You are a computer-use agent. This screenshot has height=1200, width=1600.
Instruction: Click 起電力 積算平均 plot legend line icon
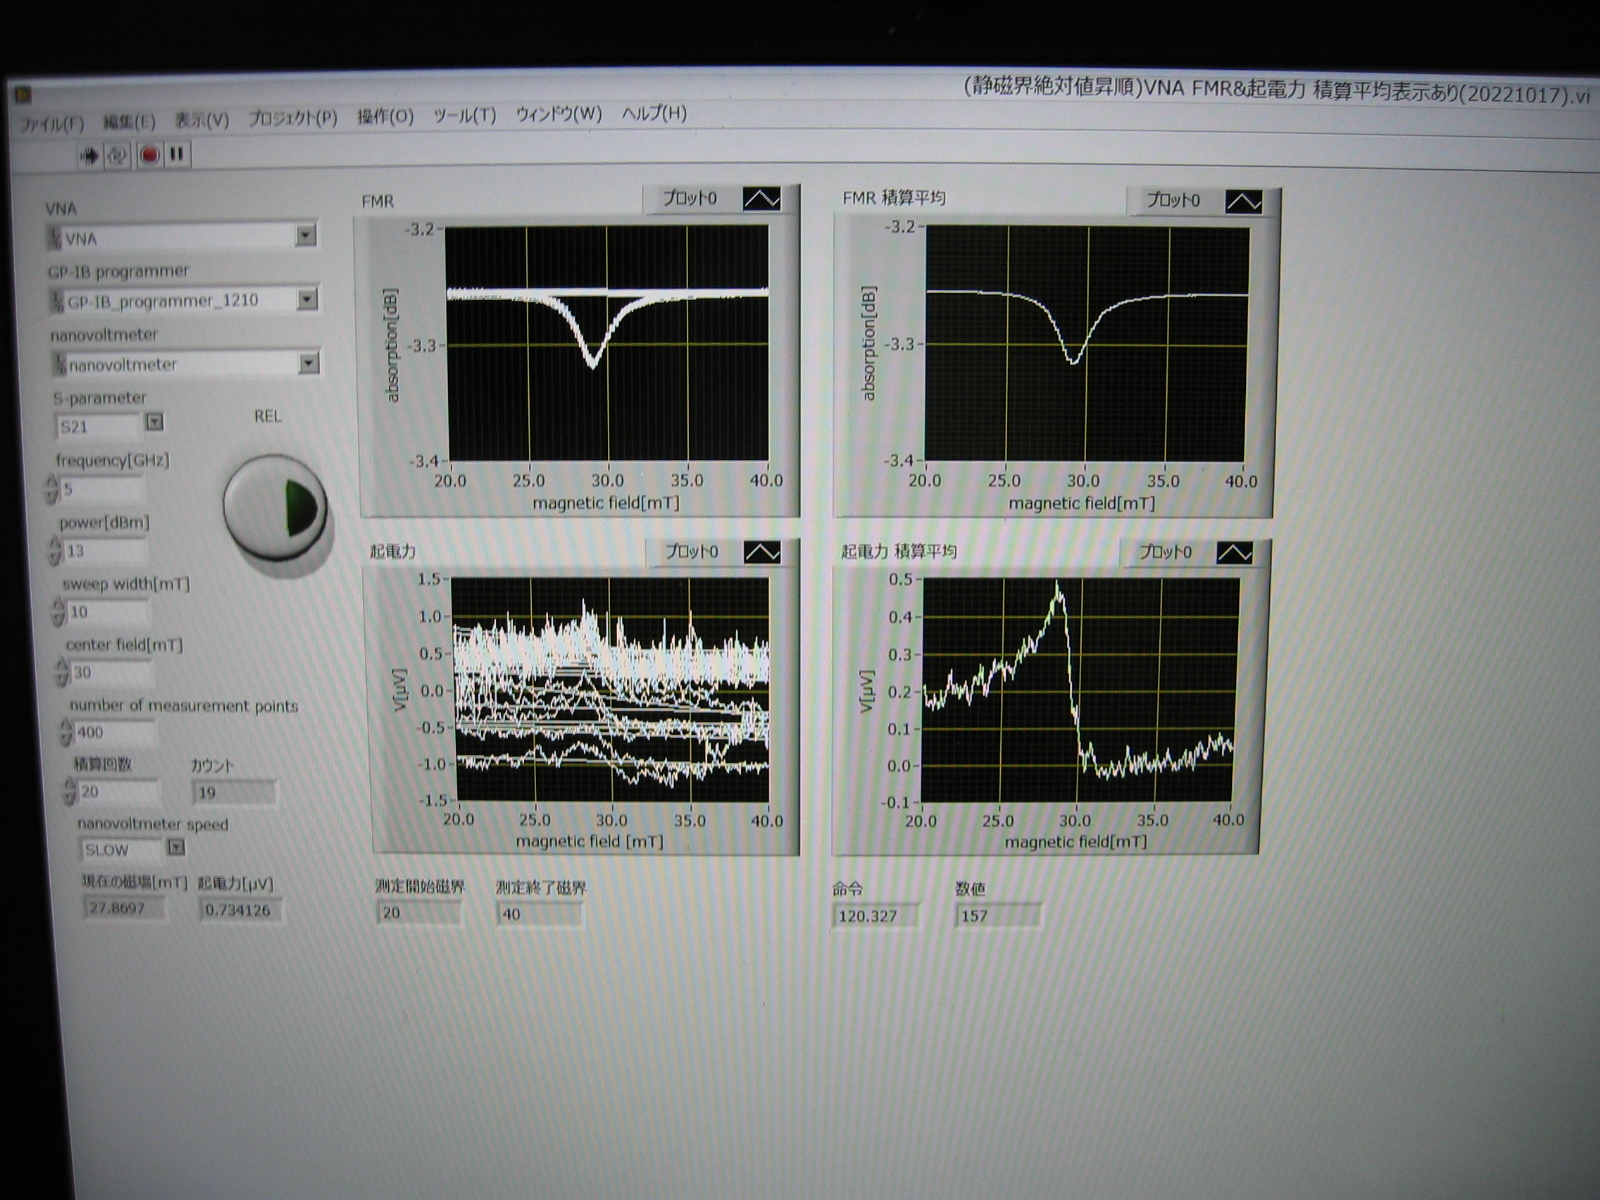coord(1235,552)
